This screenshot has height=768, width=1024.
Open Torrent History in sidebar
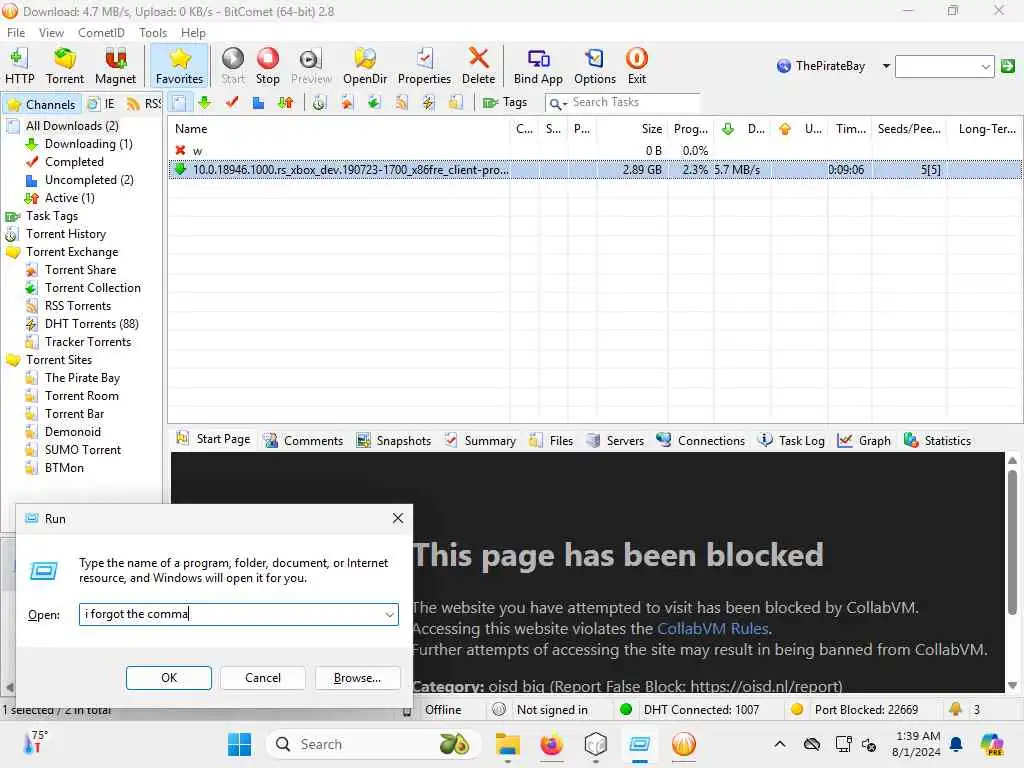(x=65, y=234)
